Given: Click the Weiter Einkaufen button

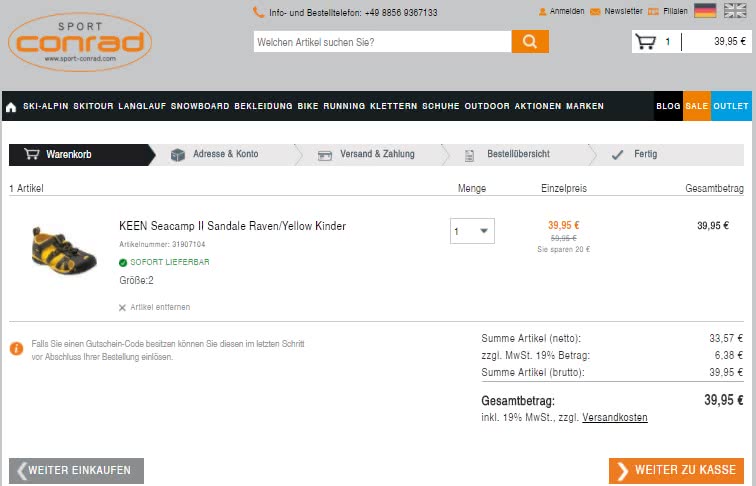Looking at the screenshot, I should 77,471.
